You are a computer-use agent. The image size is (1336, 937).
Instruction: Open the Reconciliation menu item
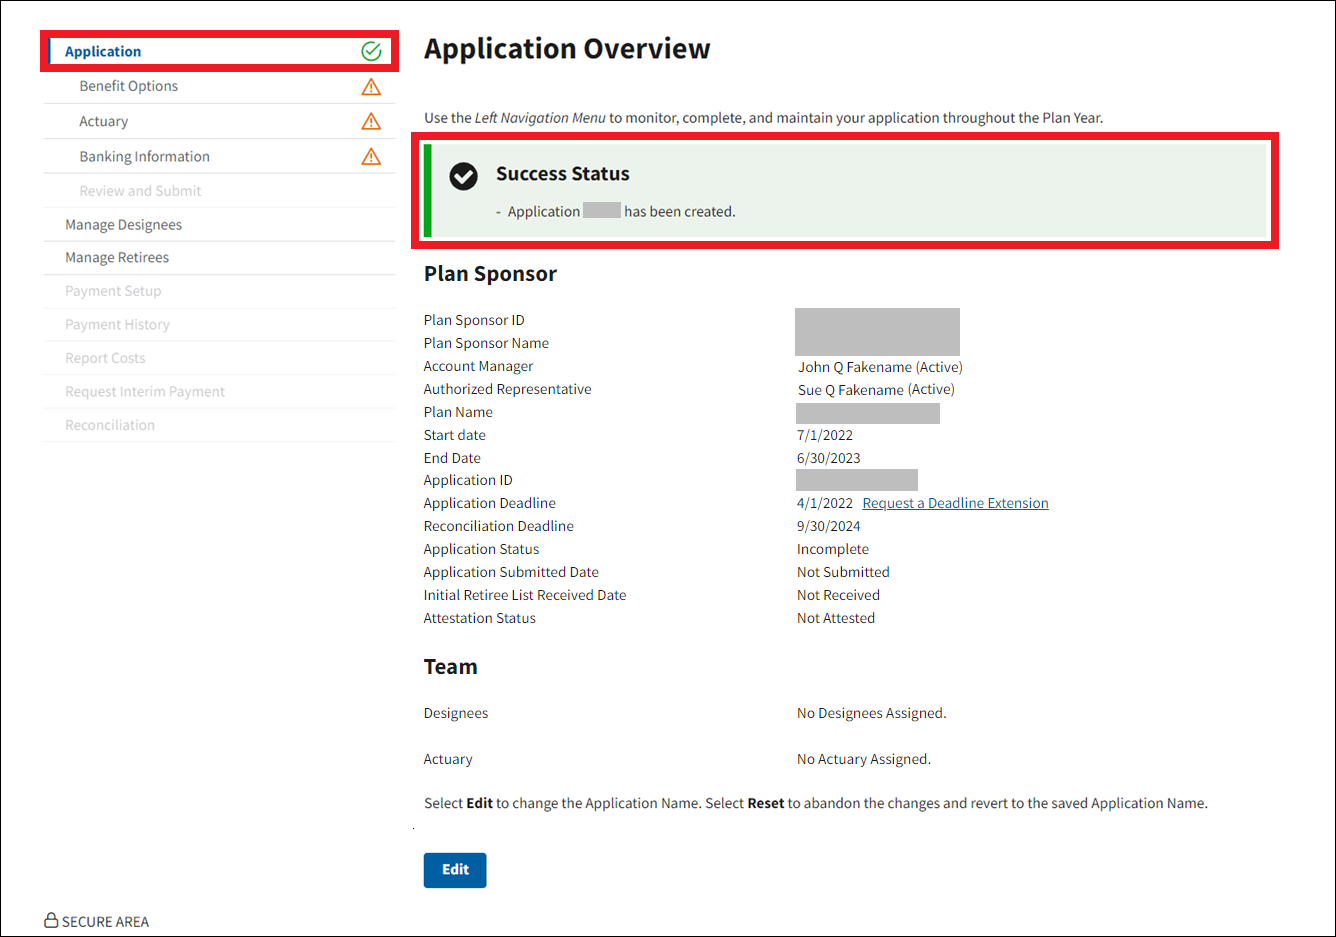(x=110, y=425)
